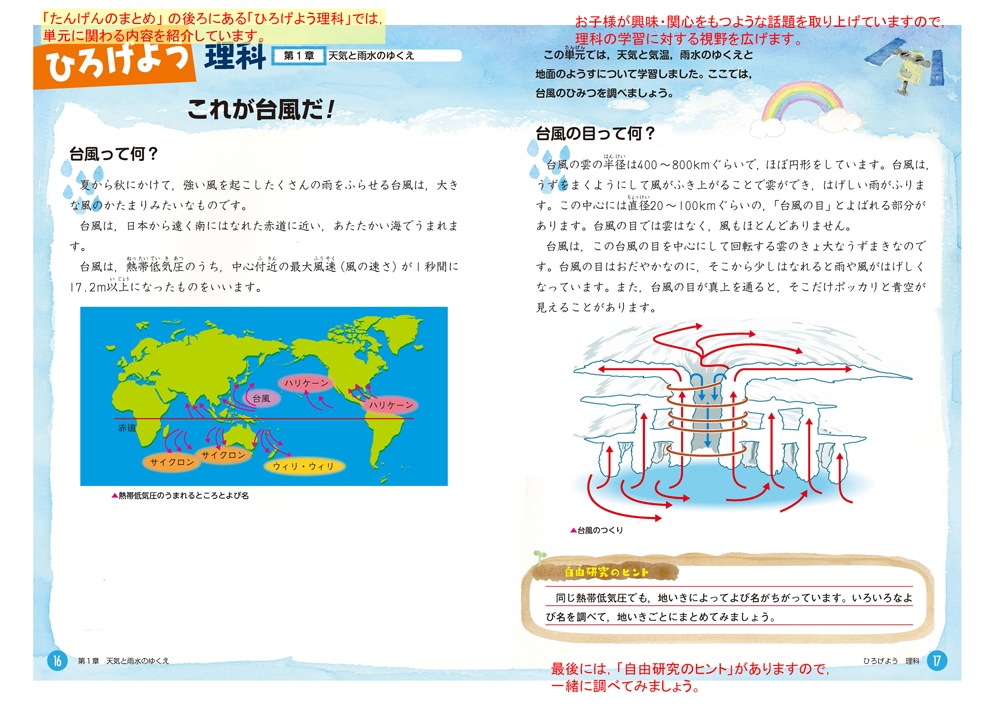The height and width of the screenshot is (706, 1000).
Task: Select the page number 17 circle
Action: (936, 660)
